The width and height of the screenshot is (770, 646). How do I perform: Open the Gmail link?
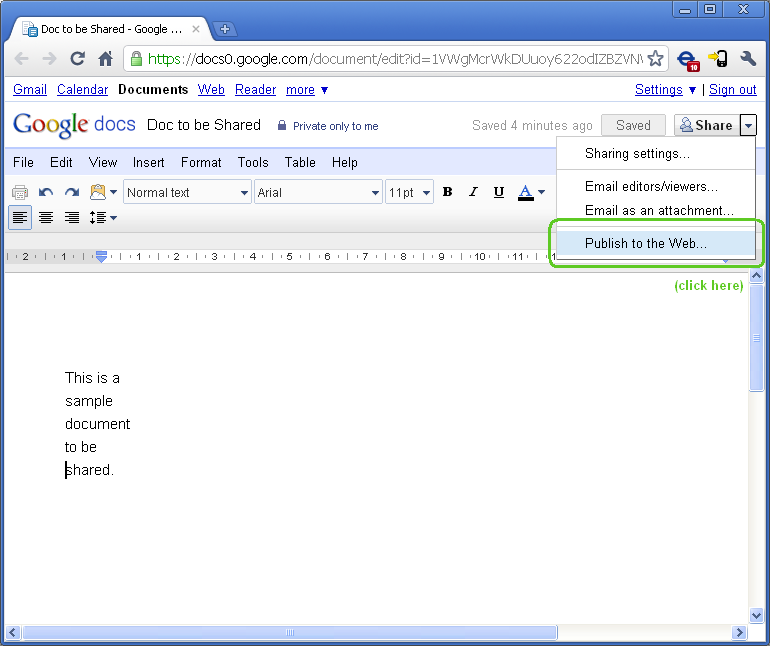[x=30, y=89]
